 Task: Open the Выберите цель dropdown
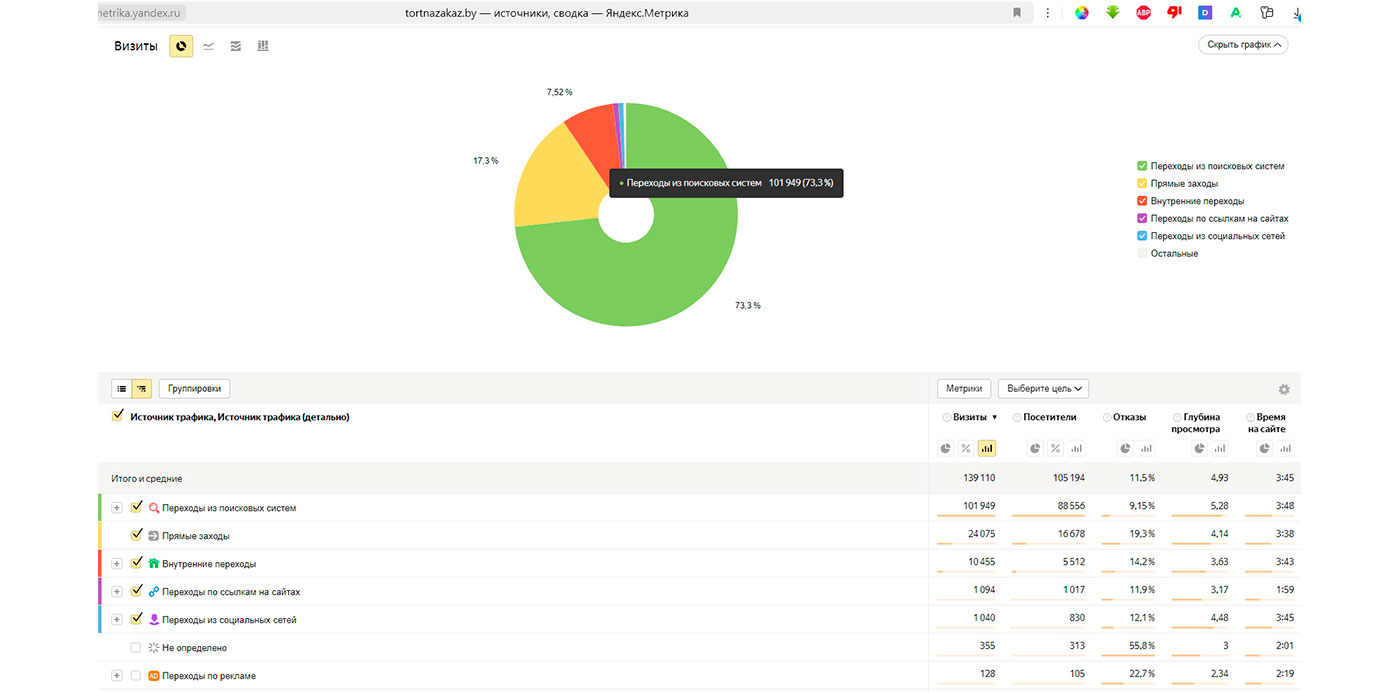click(x=1043, y=389)
